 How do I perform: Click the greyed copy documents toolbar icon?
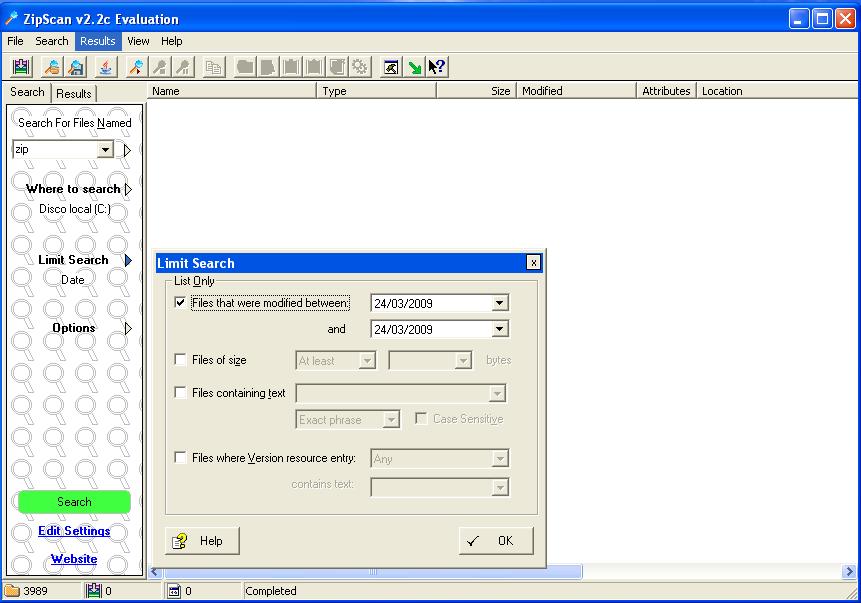tap(214, 67)
